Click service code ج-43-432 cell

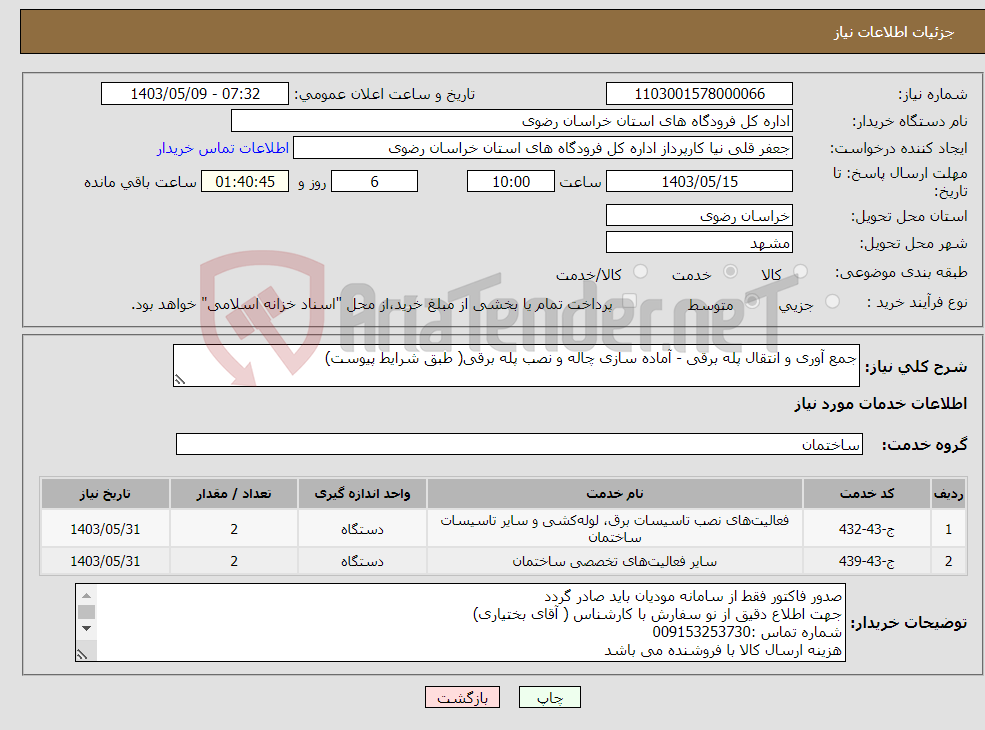[867, 529]
